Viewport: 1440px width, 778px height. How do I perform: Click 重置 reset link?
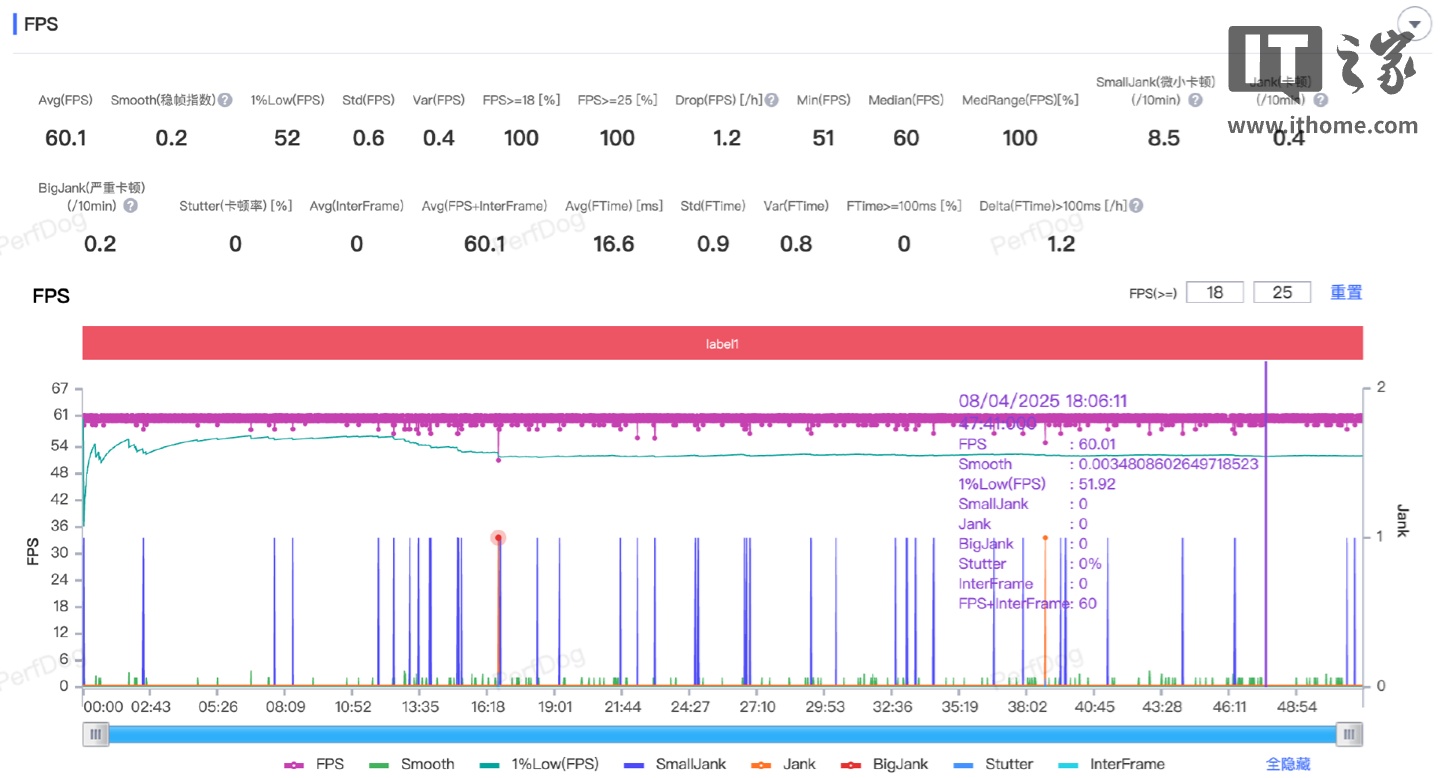click(x=1346, y=292)
